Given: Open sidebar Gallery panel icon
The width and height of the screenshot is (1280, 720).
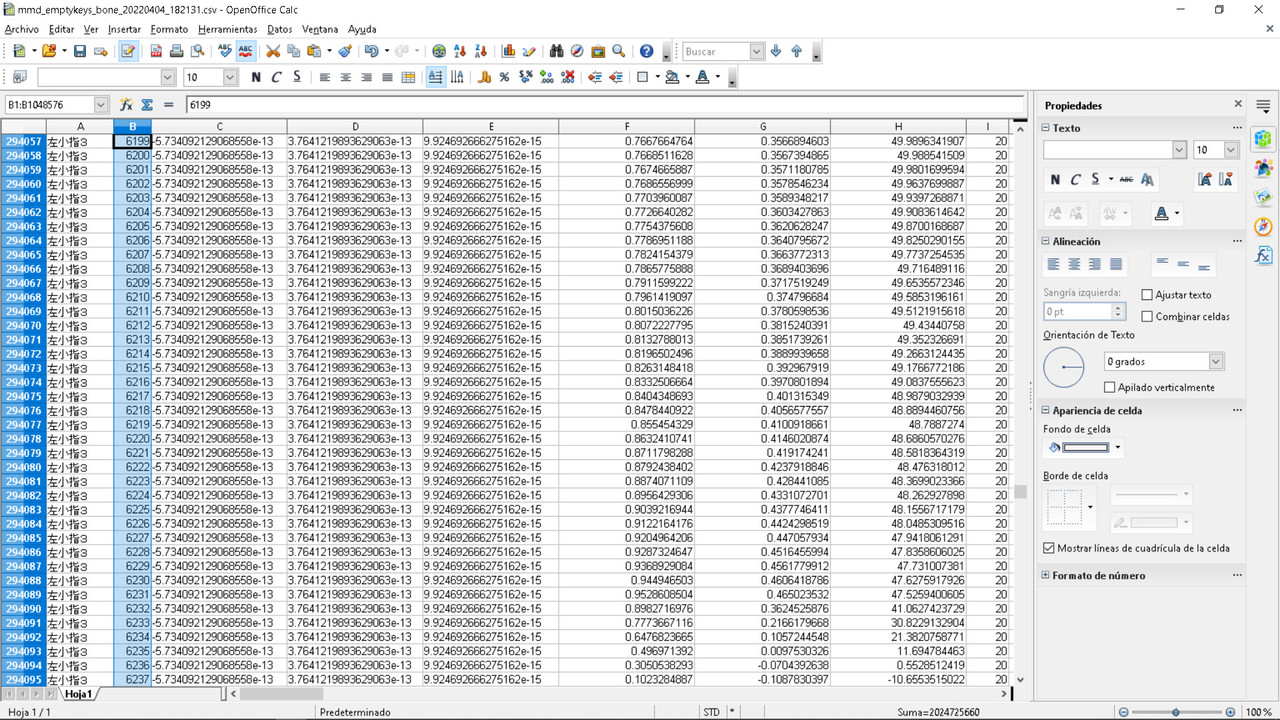Looking at the screenshot, I should (1263, 197).
